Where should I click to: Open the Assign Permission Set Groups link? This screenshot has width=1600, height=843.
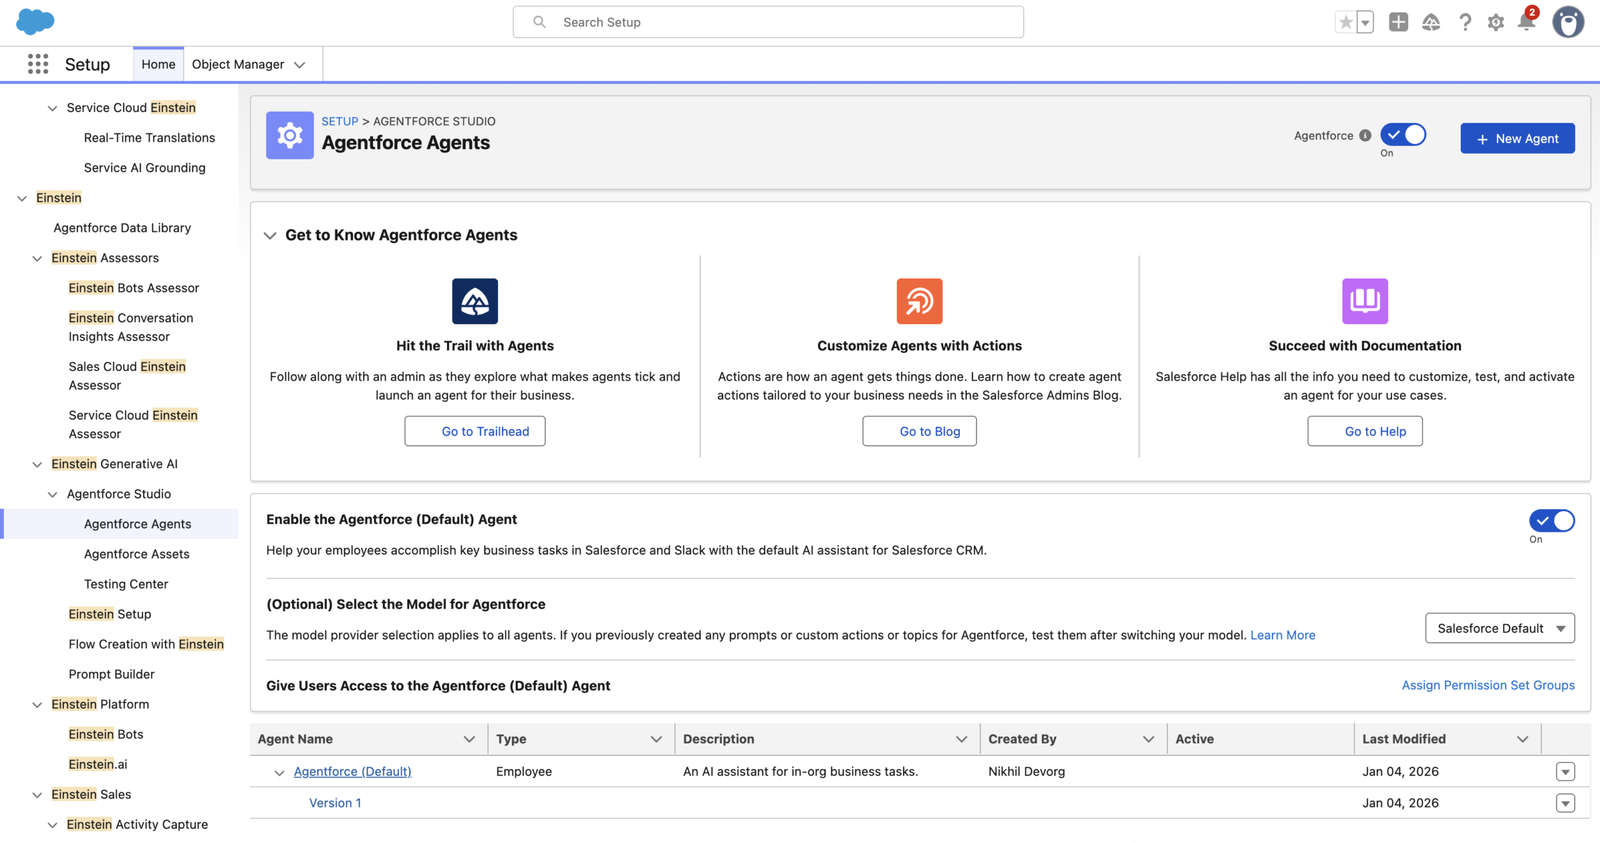pyautogui.click(x=1487, y=685)
